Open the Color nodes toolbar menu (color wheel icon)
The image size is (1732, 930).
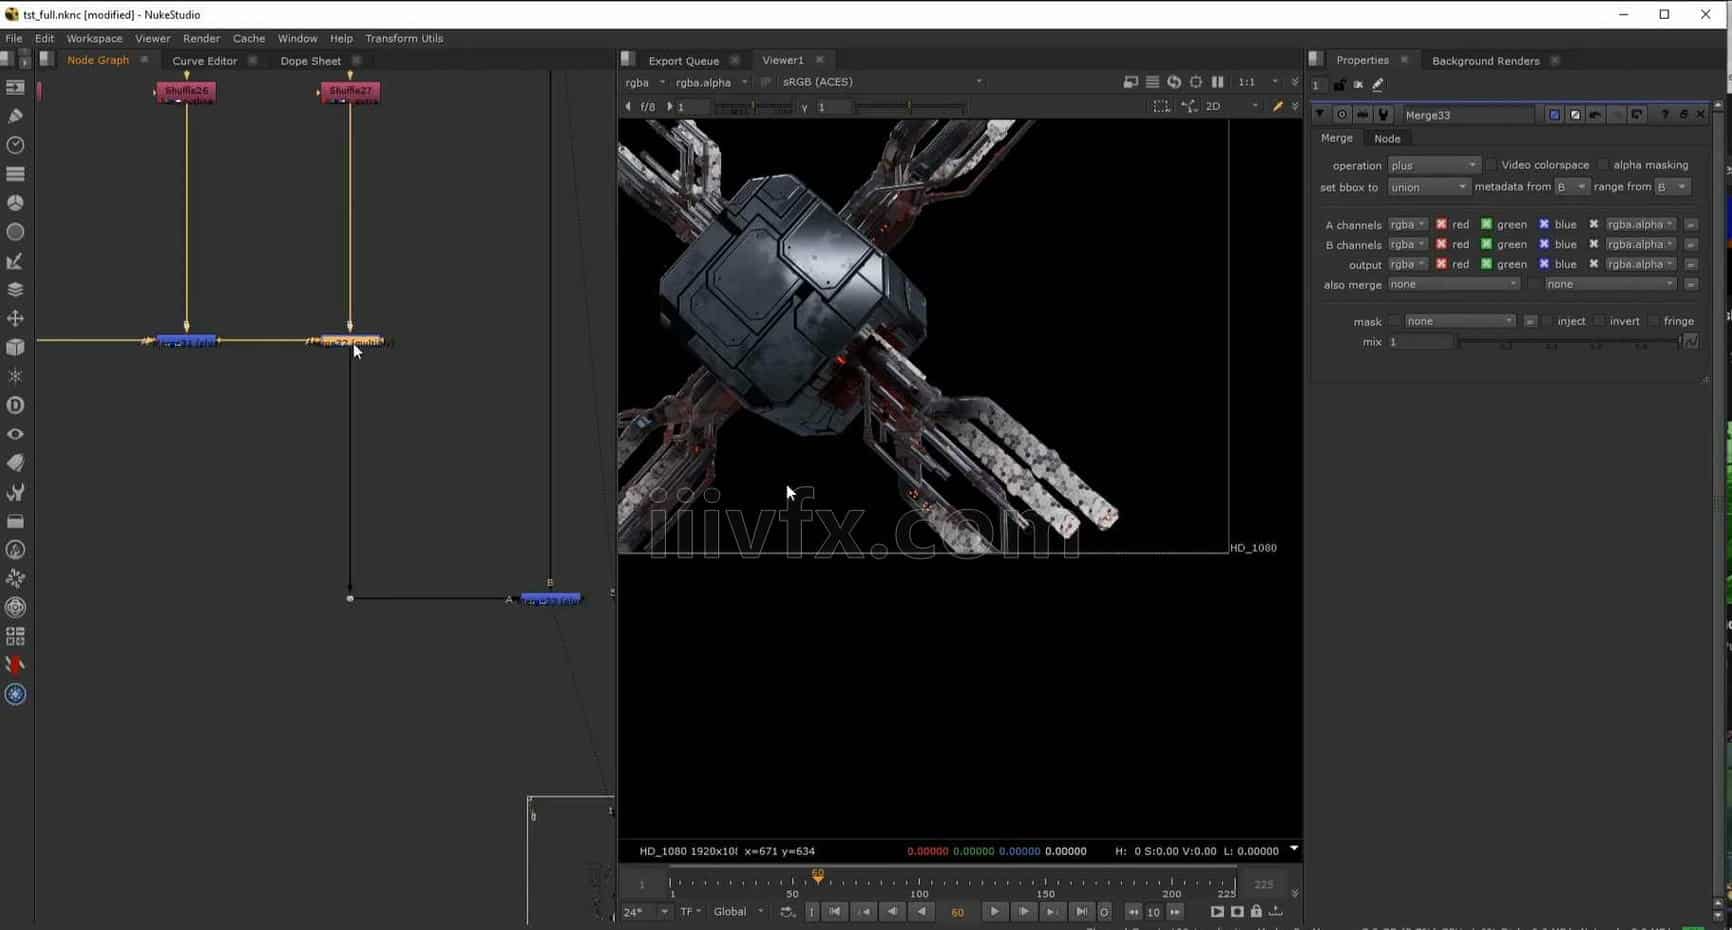[x=15, y=203]
